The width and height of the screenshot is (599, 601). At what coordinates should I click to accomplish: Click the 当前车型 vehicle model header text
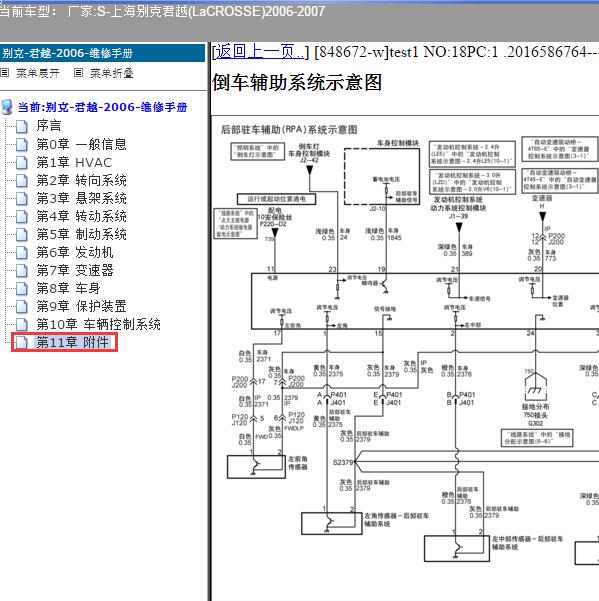tap(162, 11)
